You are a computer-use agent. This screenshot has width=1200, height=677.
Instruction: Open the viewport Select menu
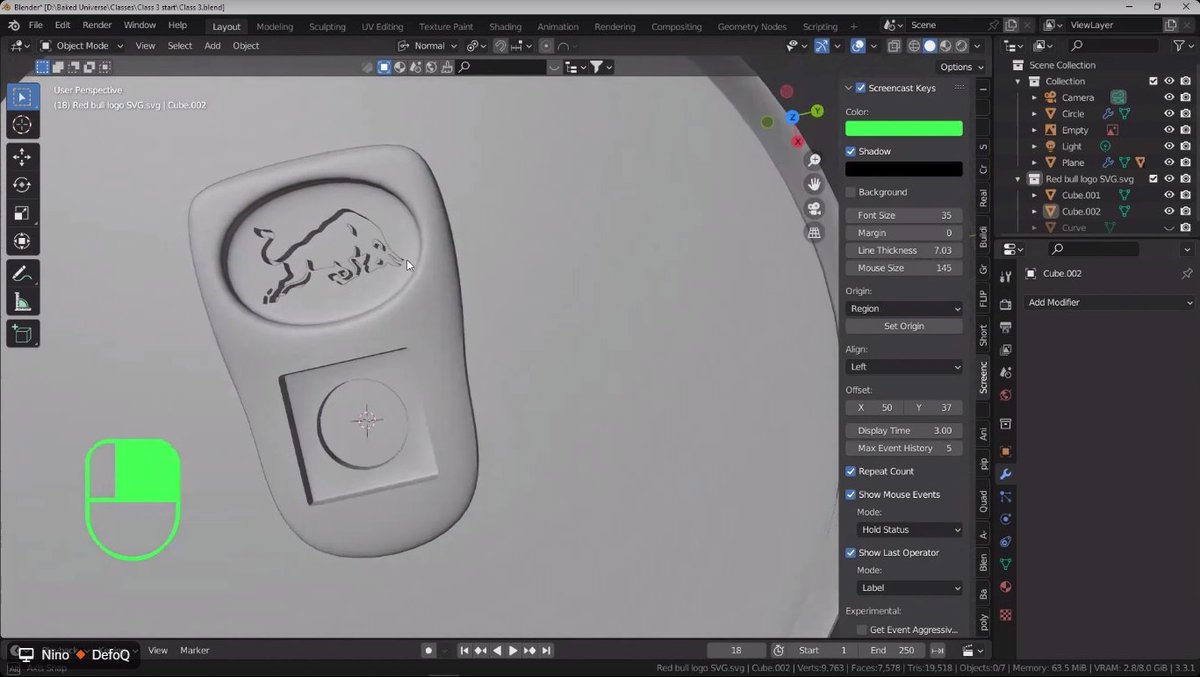pyautogui.click(x=180, y=46)
